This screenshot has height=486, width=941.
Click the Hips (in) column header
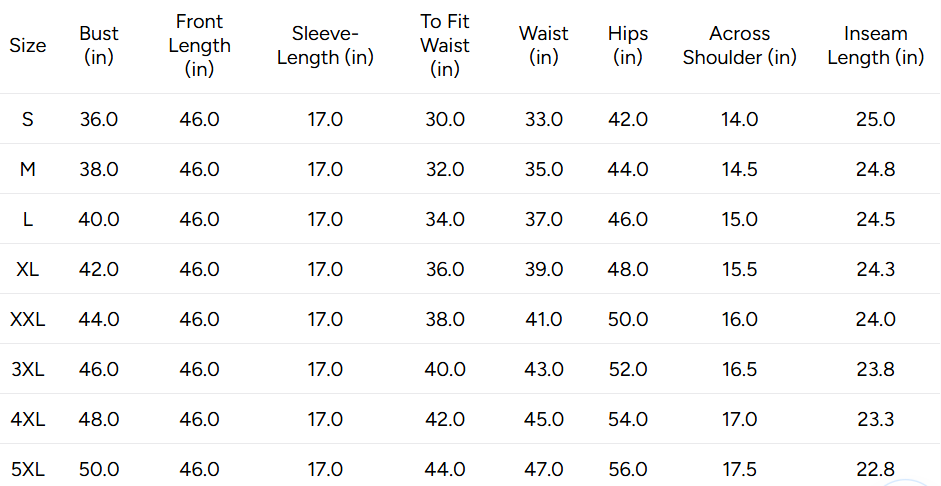click(x=628, y=45)
